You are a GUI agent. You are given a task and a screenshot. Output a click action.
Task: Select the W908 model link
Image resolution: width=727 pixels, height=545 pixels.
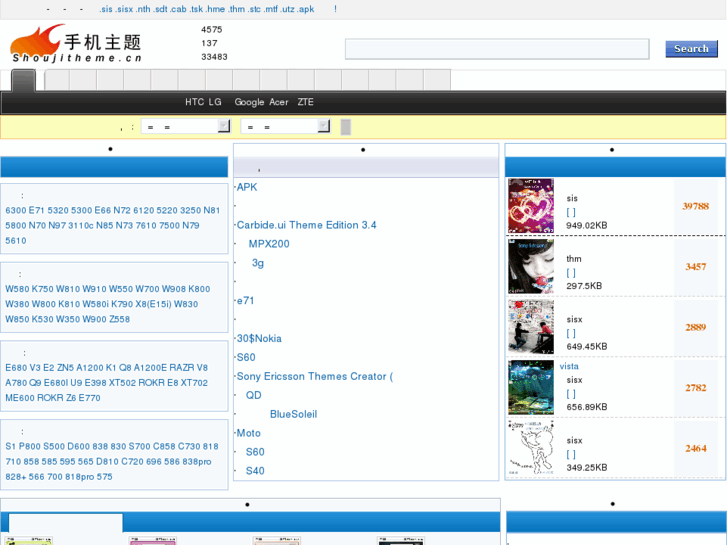click(173, 289)
